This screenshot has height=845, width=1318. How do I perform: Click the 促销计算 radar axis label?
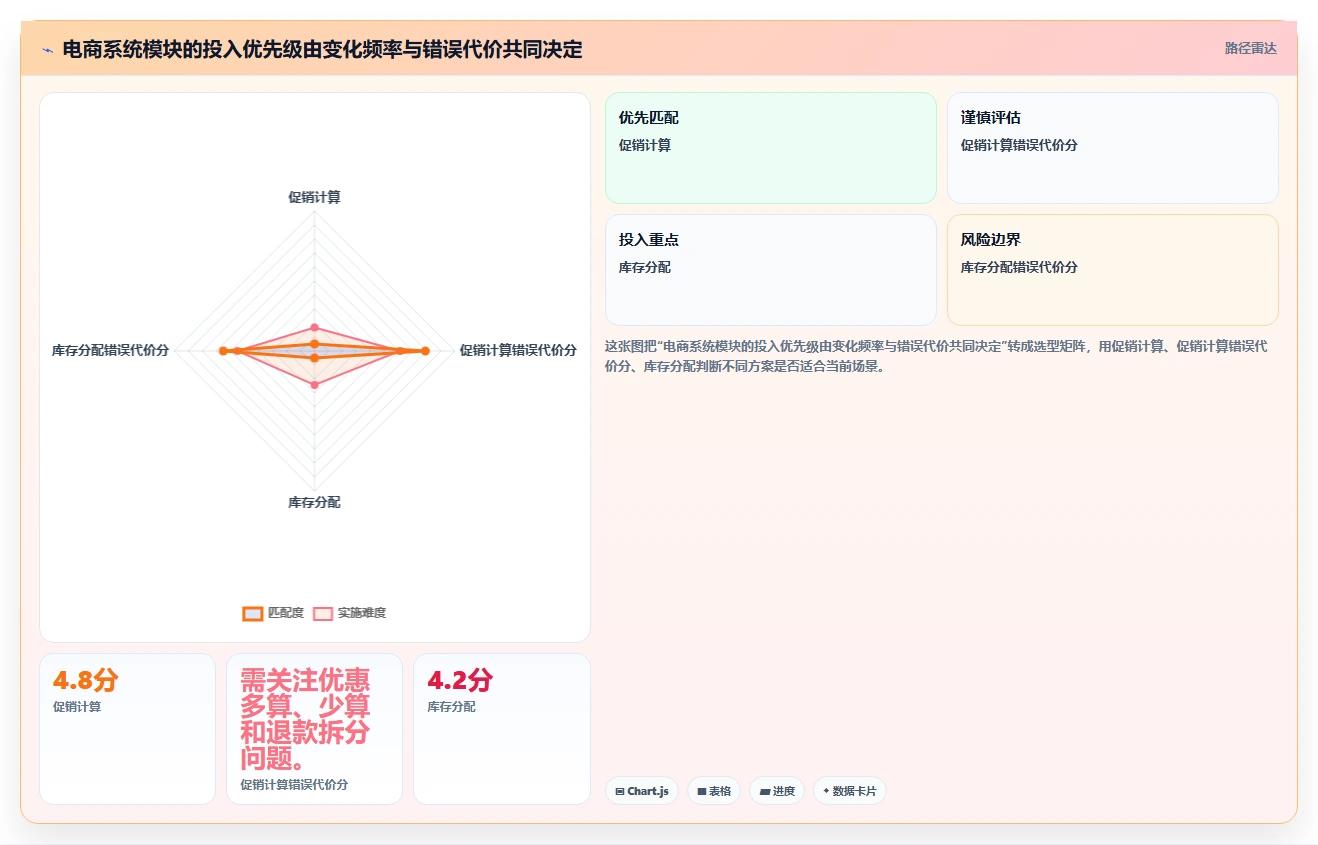(x=314, y=197)
